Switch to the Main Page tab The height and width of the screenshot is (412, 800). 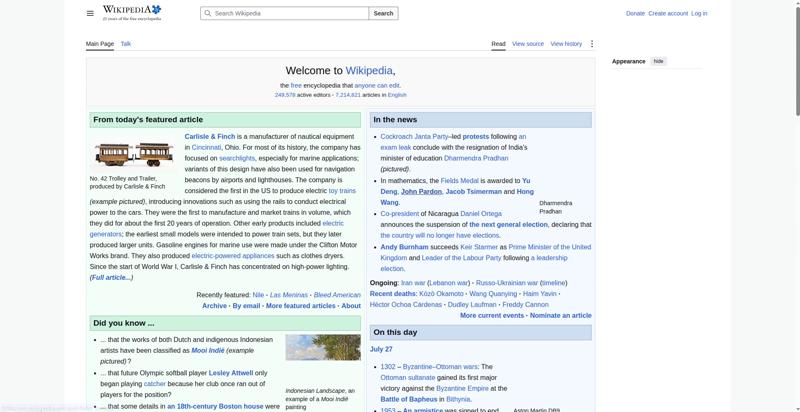click(x=100, y=44)
